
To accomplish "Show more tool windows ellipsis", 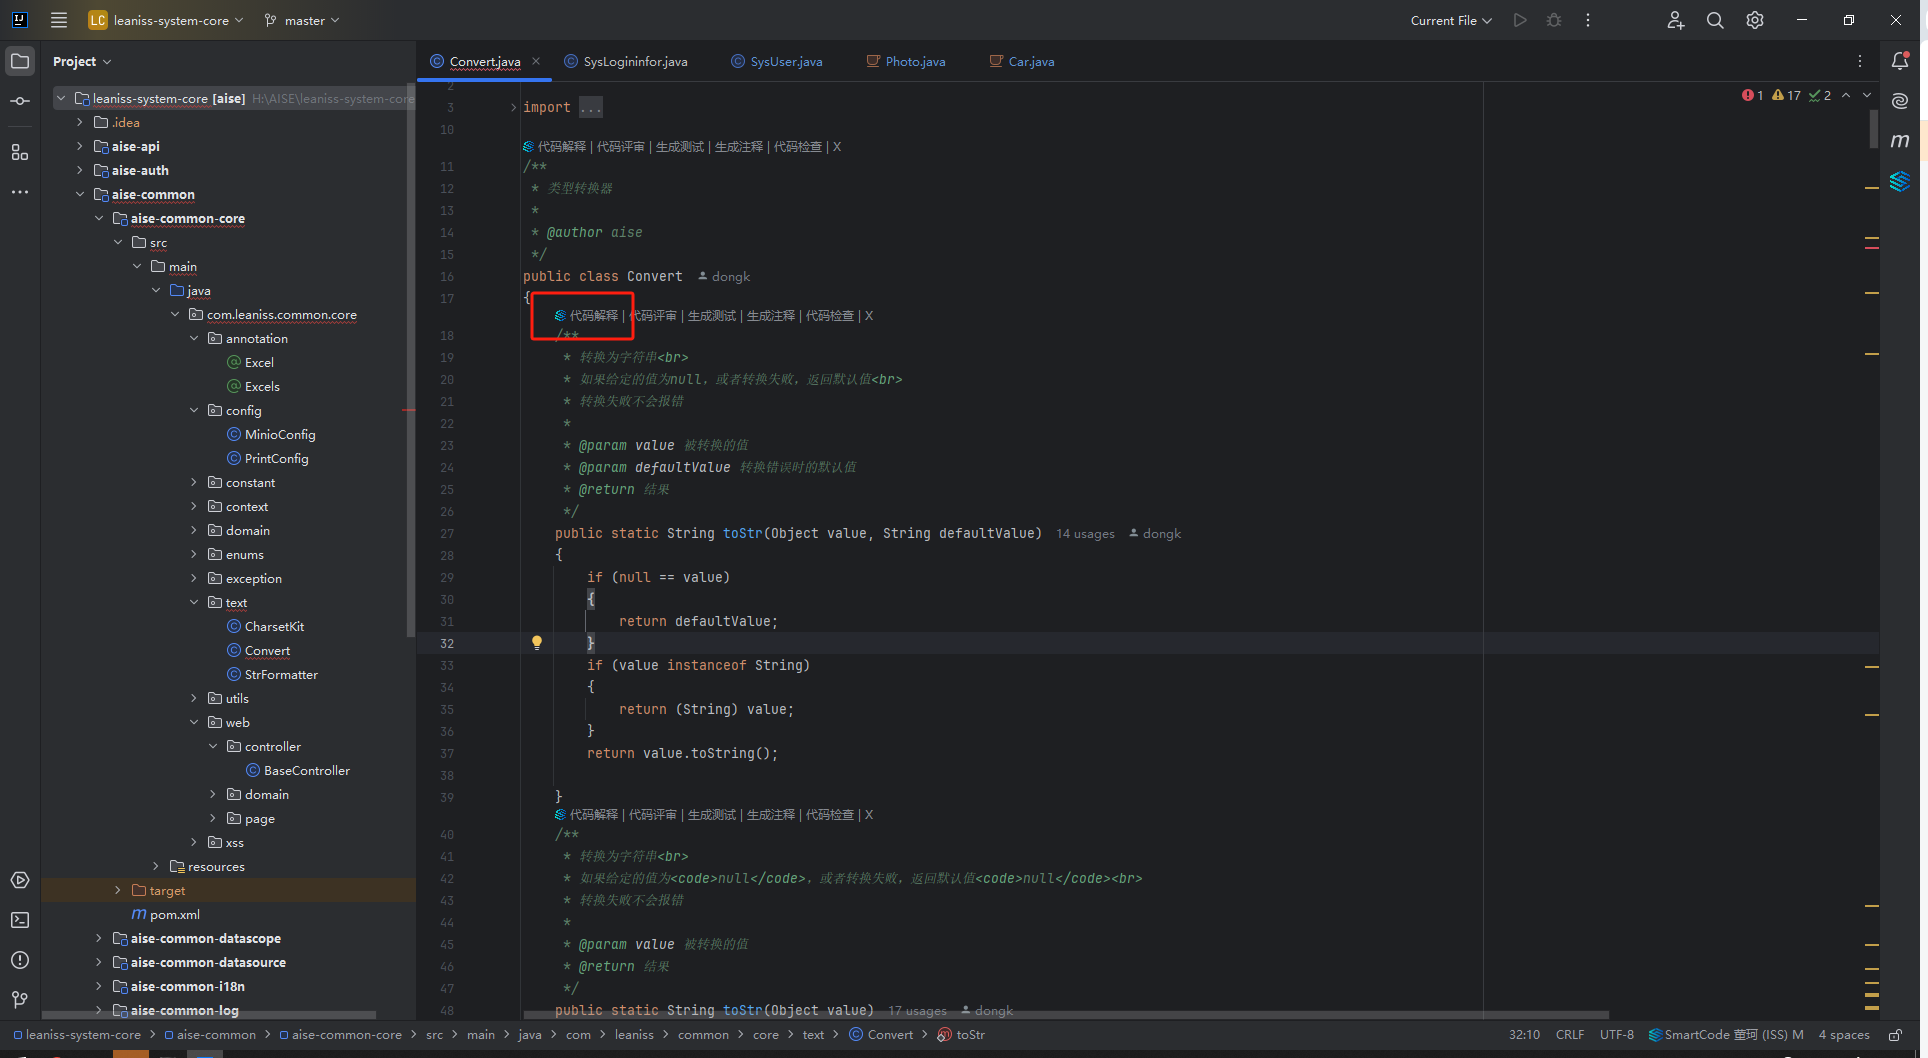I will point(20,192).
